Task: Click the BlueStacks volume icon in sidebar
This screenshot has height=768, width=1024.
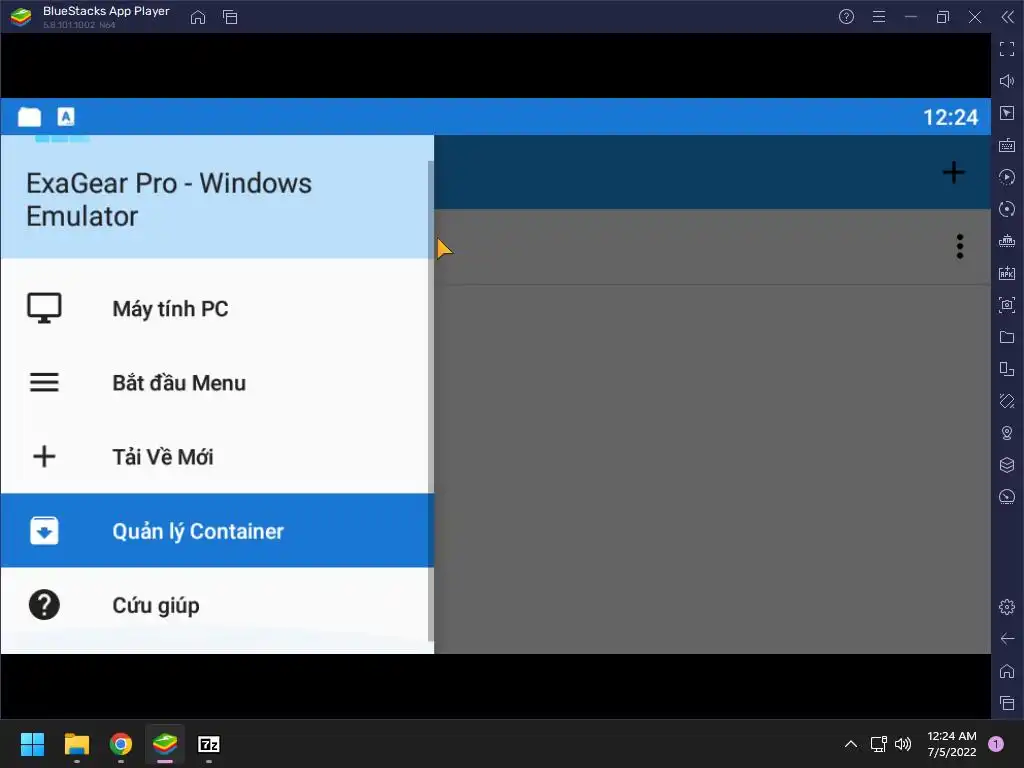Action: [x=1007, y=81]
